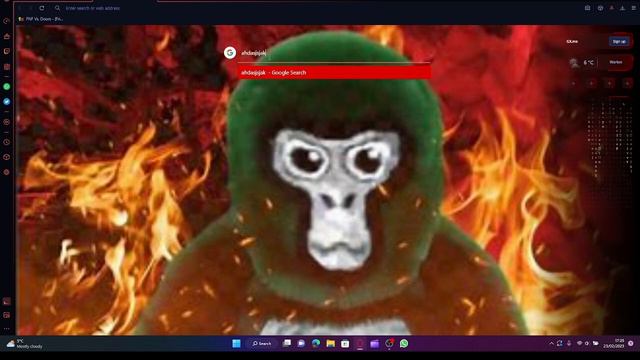Click the Google logo in search box

point(230,53)
